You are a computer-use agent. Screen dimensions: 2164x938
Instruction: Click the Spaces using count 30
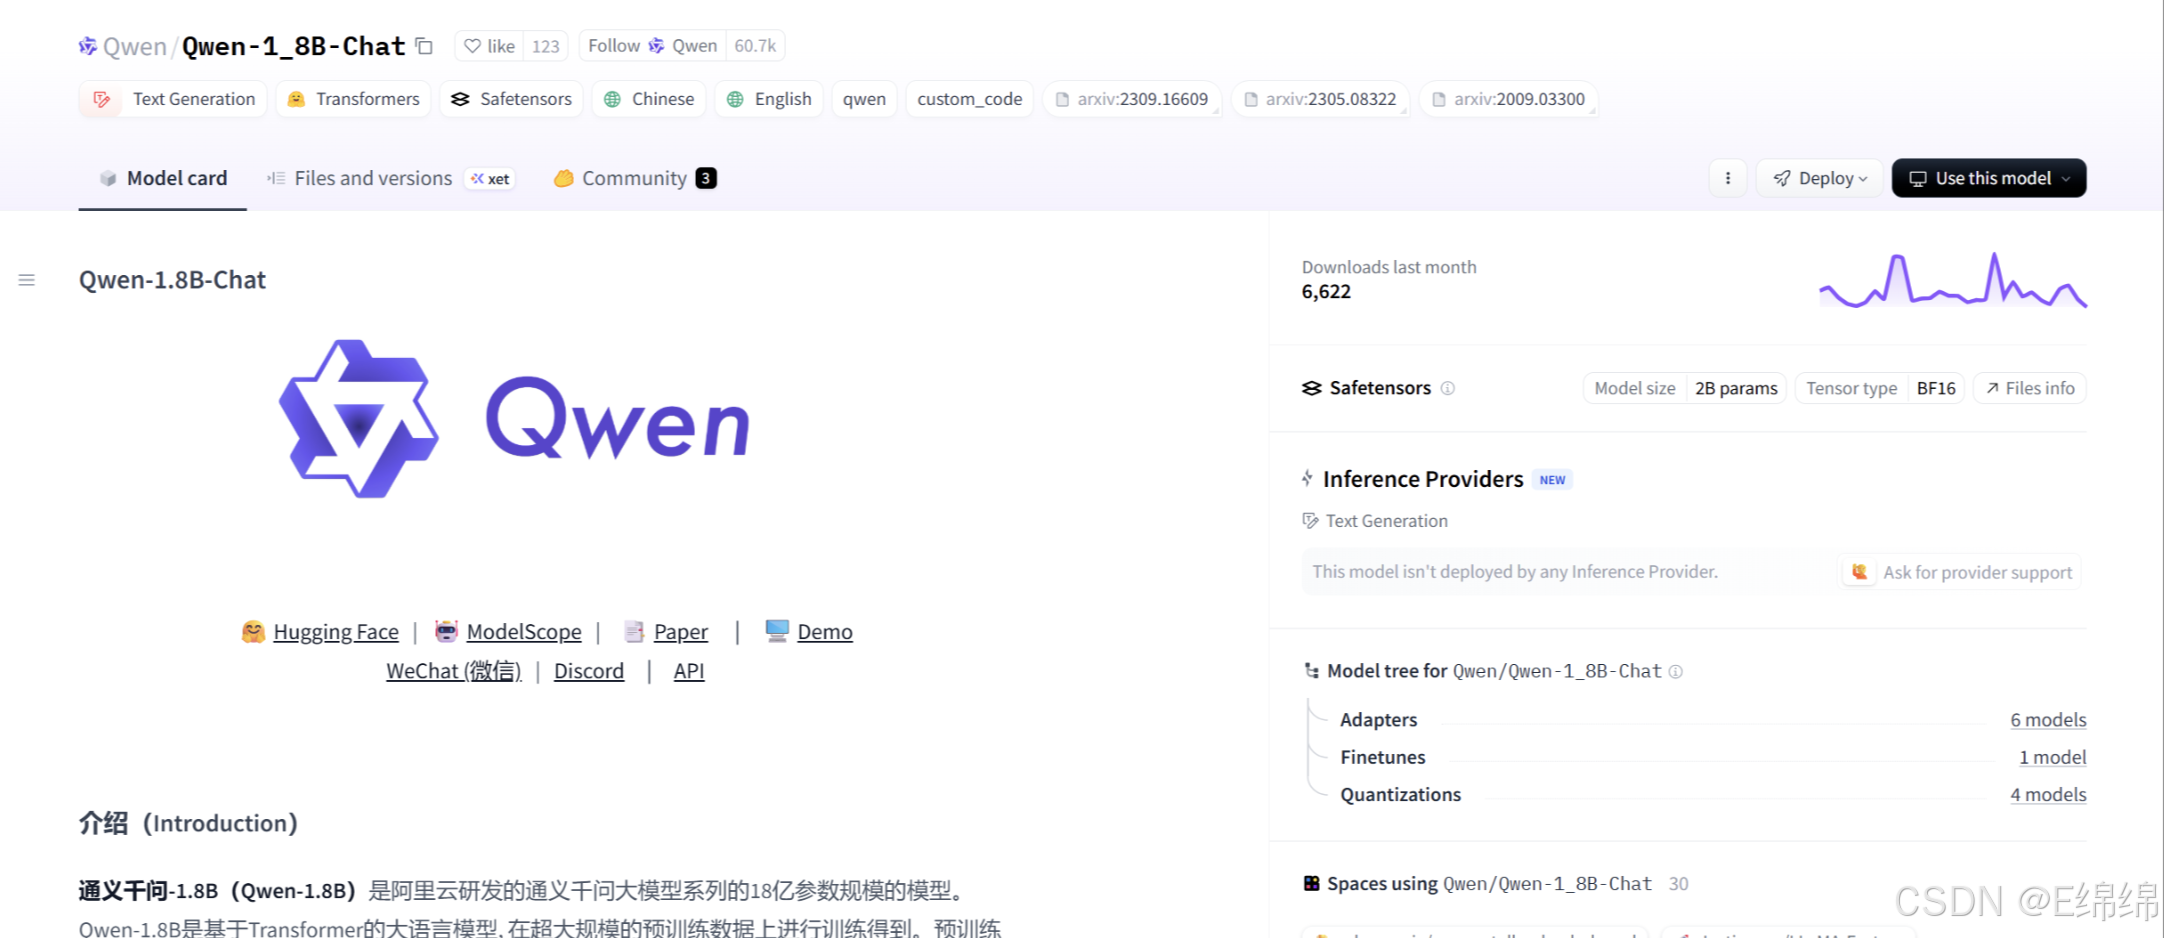(x=1678, y=884)
